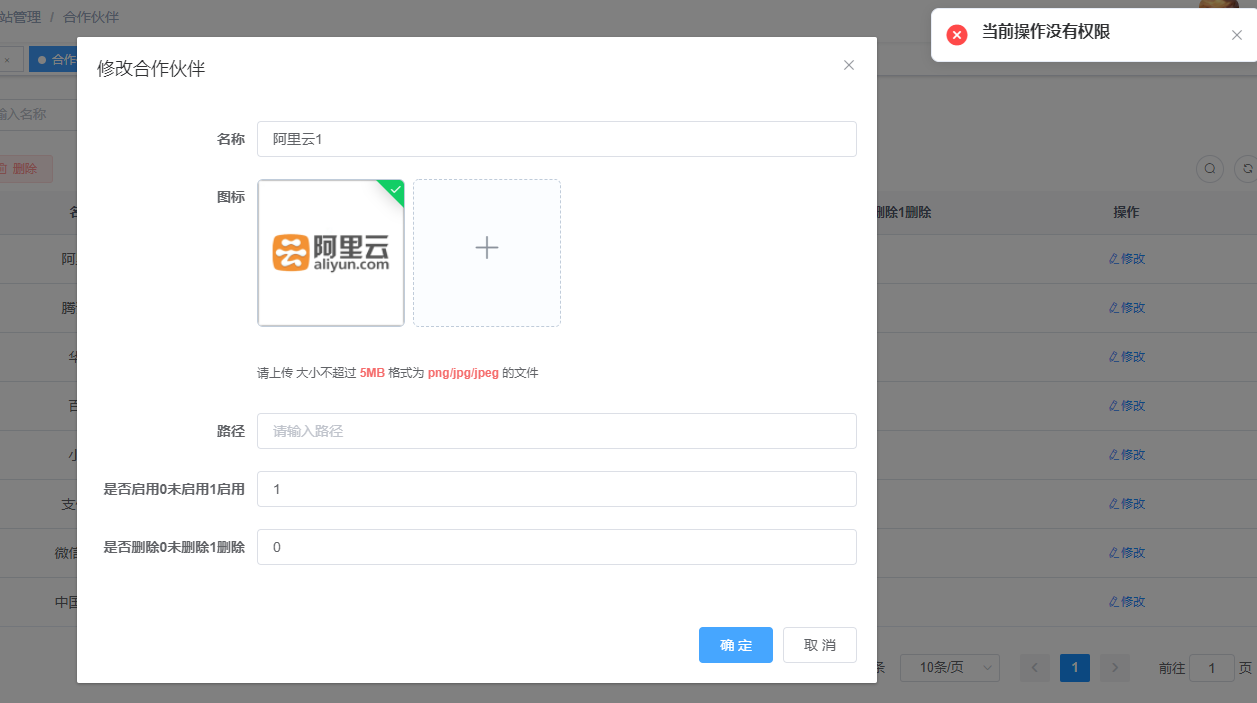1257x703 pixels.
Task: Click the search icon in background toolbar
Action: click(1210, 169)
